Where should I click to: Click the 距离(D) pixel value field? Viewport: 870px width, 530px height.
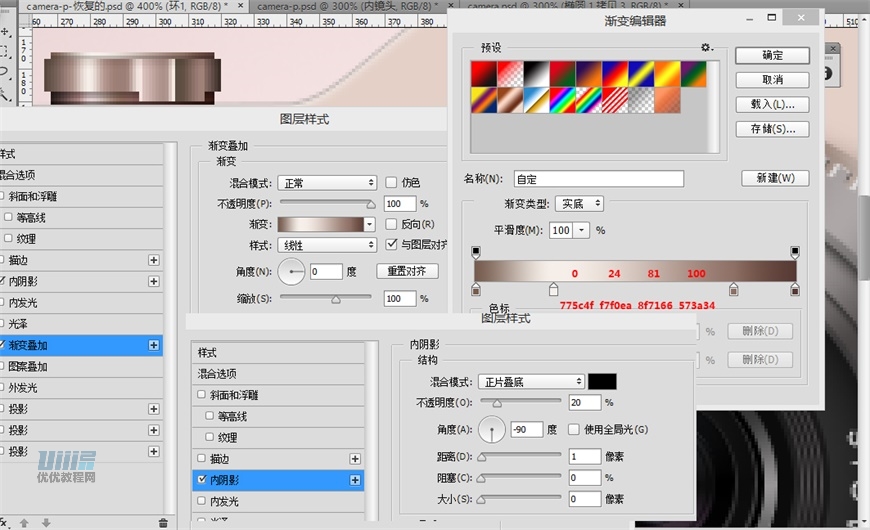585,456
